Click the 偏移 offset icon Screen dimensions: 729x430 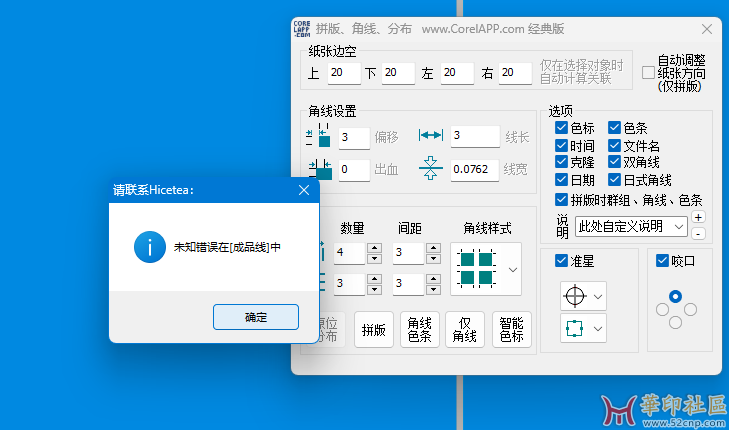[x=319, y=137]
